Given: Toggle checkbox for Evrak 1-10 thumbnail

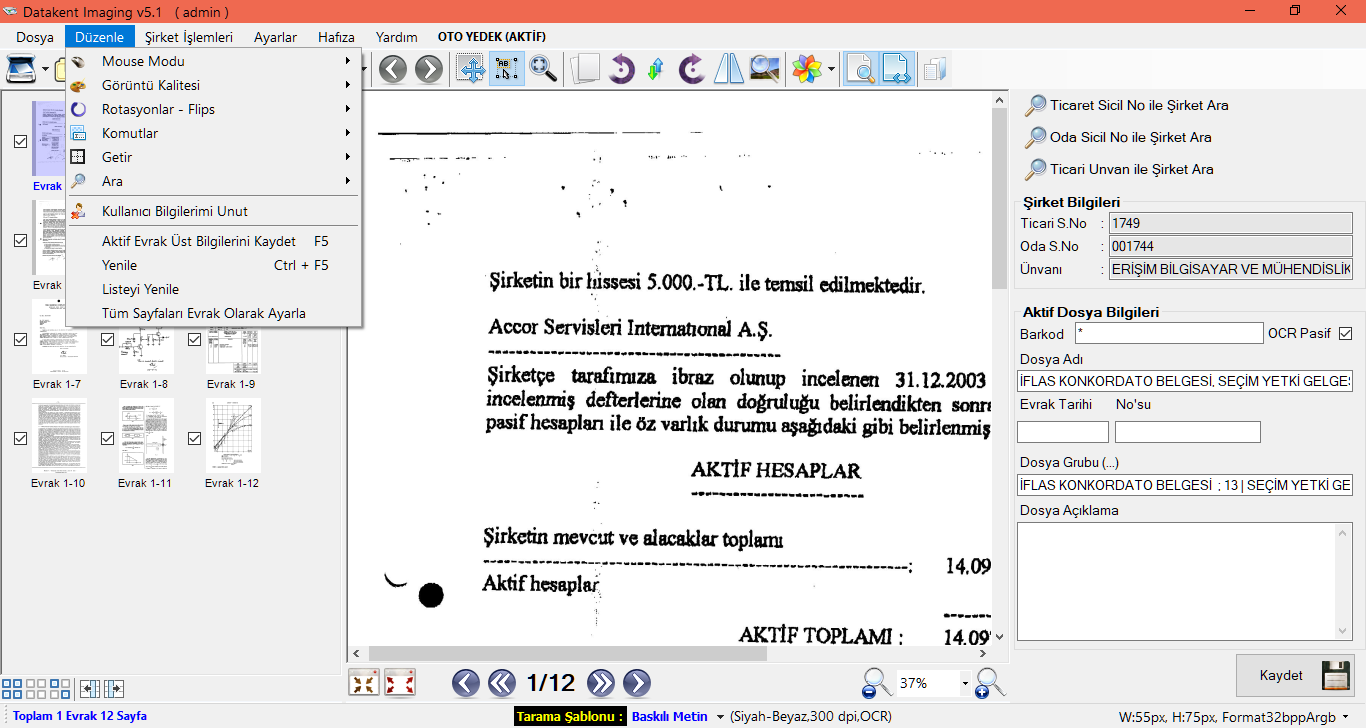Looking at the screenshot, I should (21, 439).
